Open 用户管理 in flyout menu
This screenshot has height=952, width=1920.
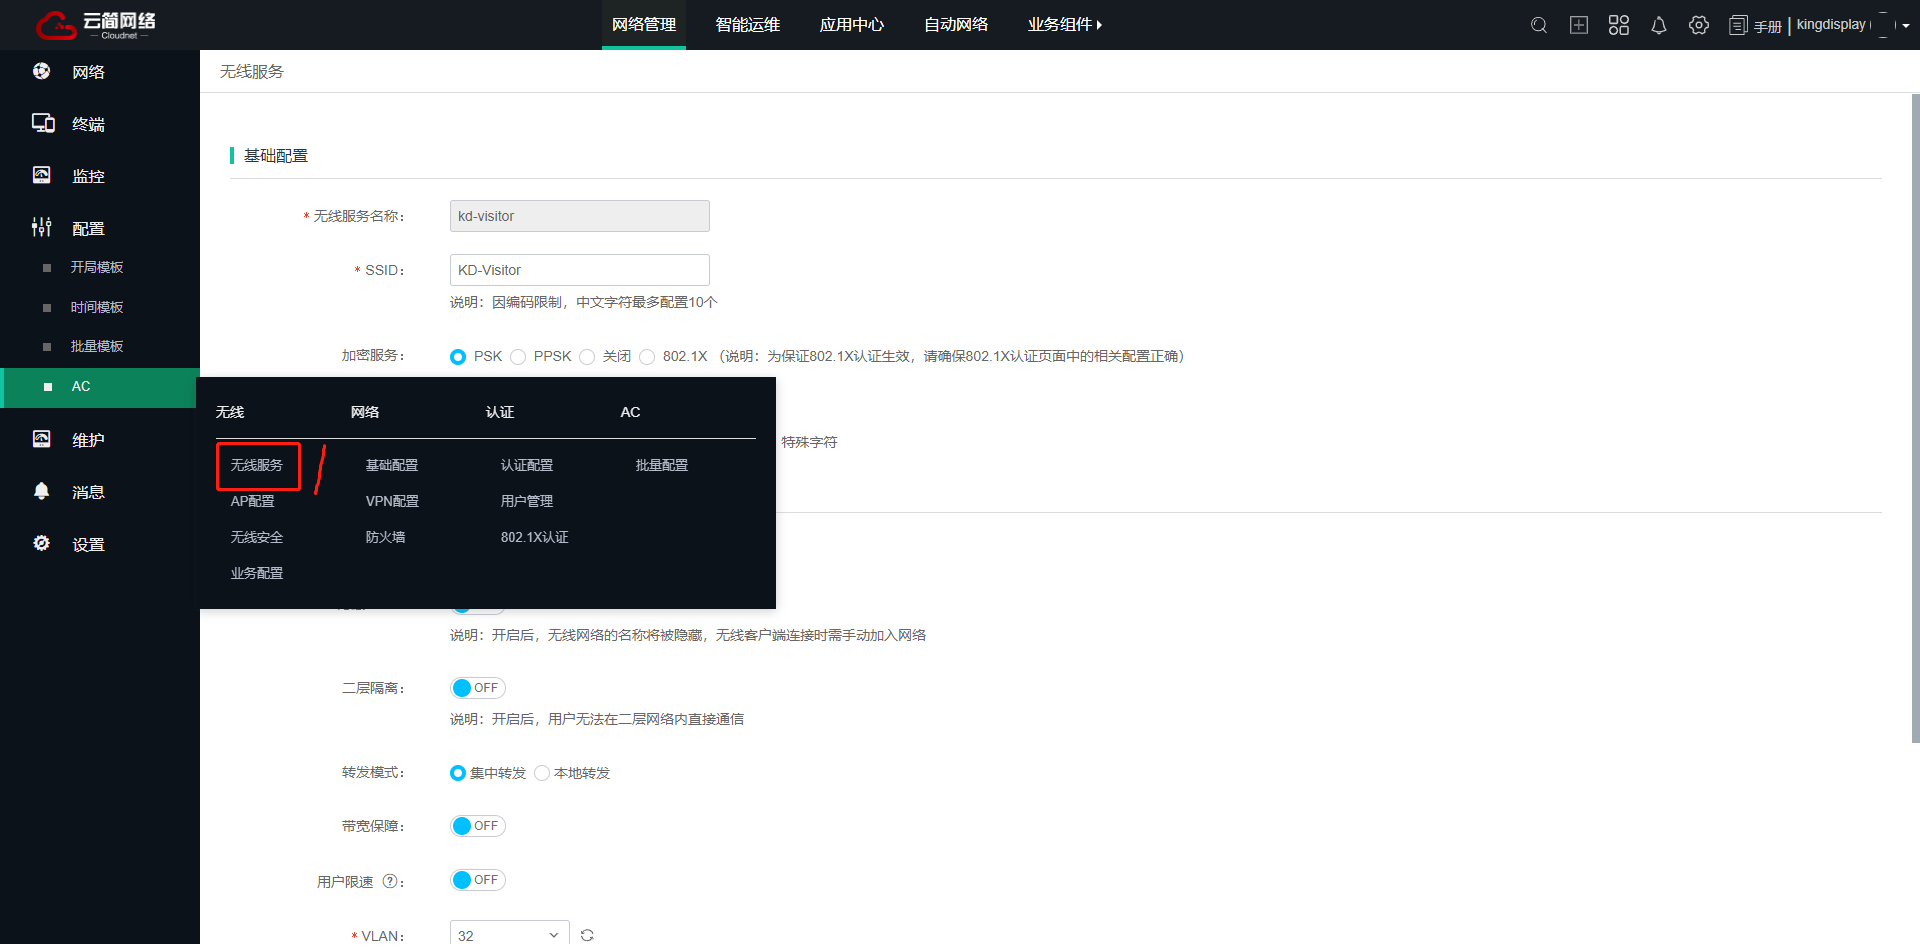[527, 501]
